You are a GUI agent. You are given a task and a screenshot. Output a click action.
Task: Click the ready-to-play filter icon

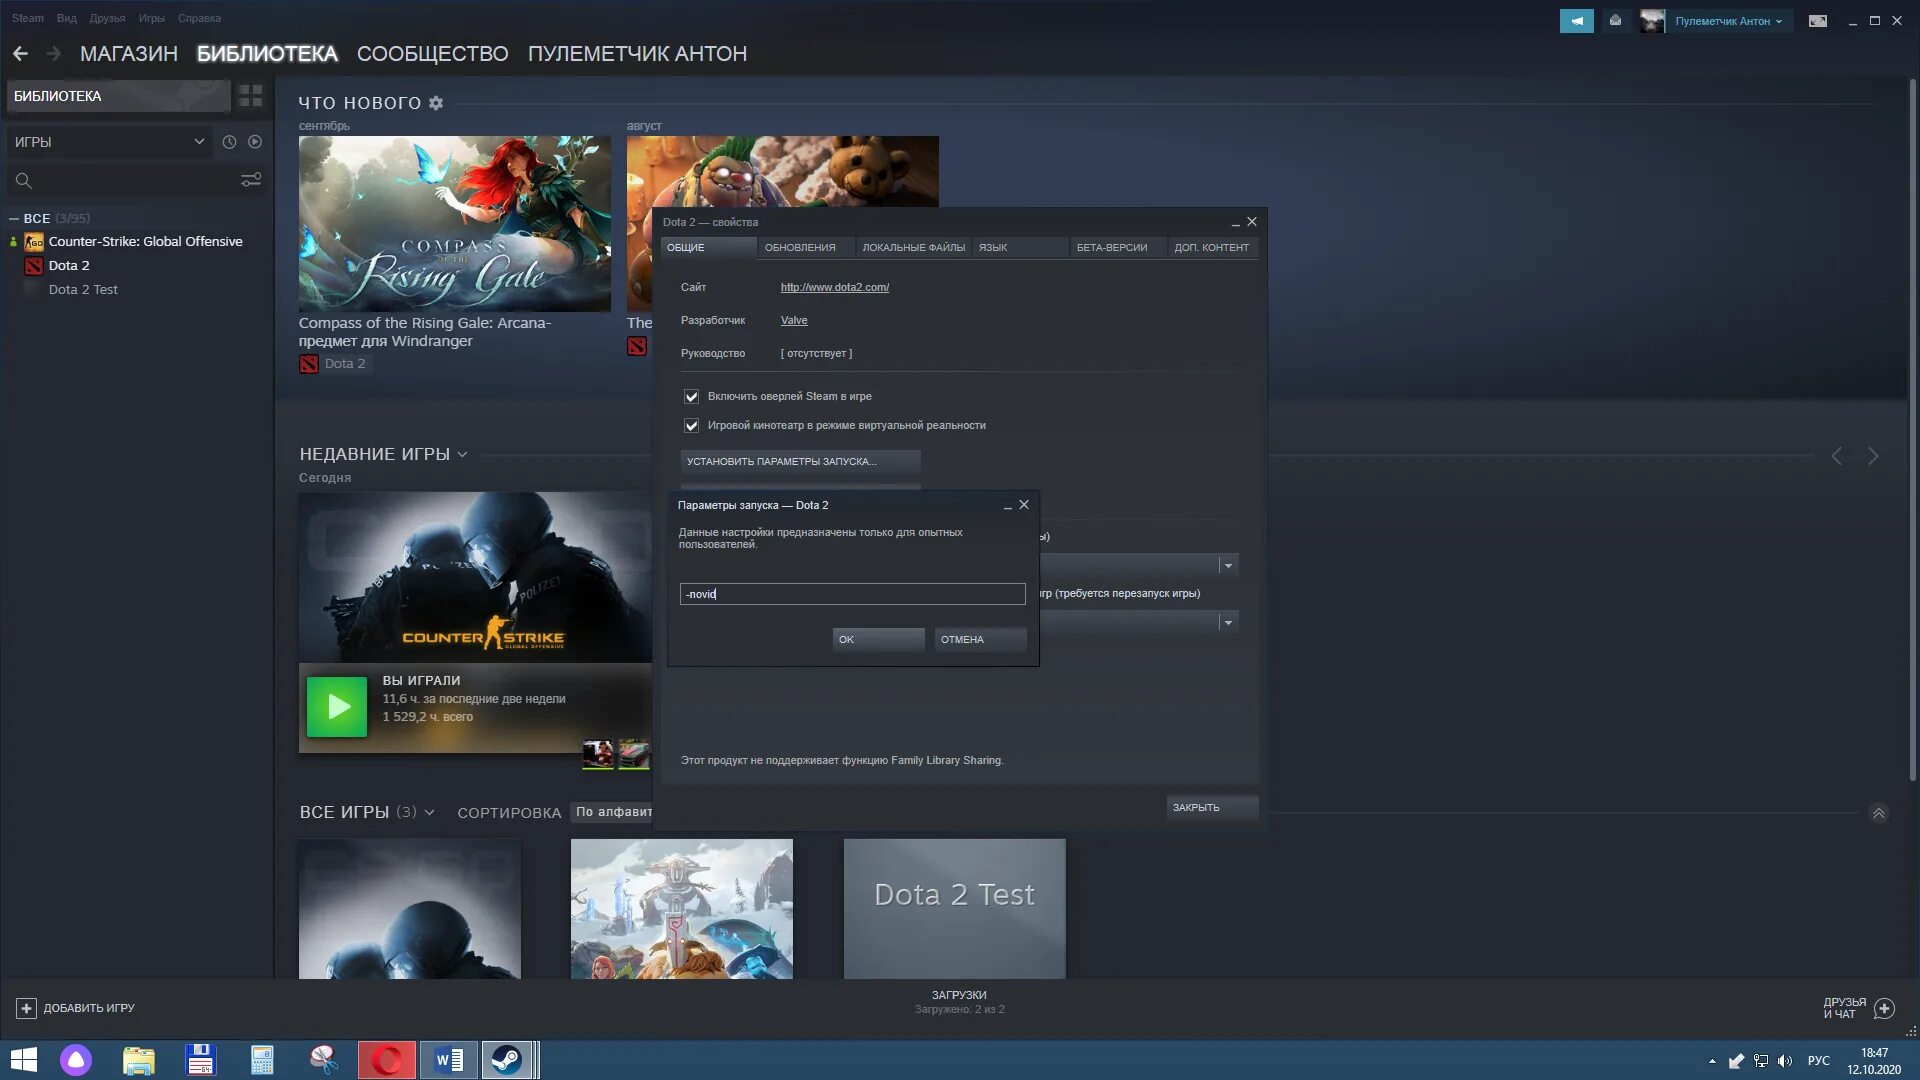click(255, 142)
